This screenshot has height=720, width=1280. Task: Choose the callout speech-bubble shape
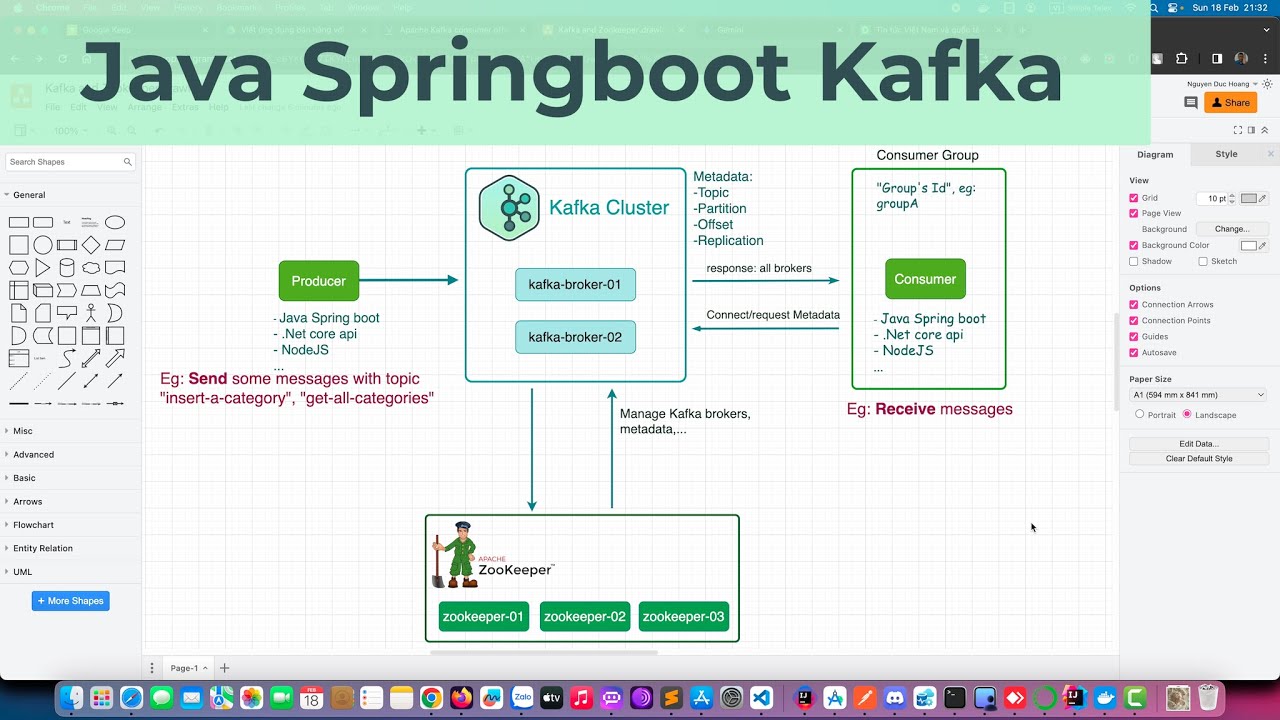point(67,313)
